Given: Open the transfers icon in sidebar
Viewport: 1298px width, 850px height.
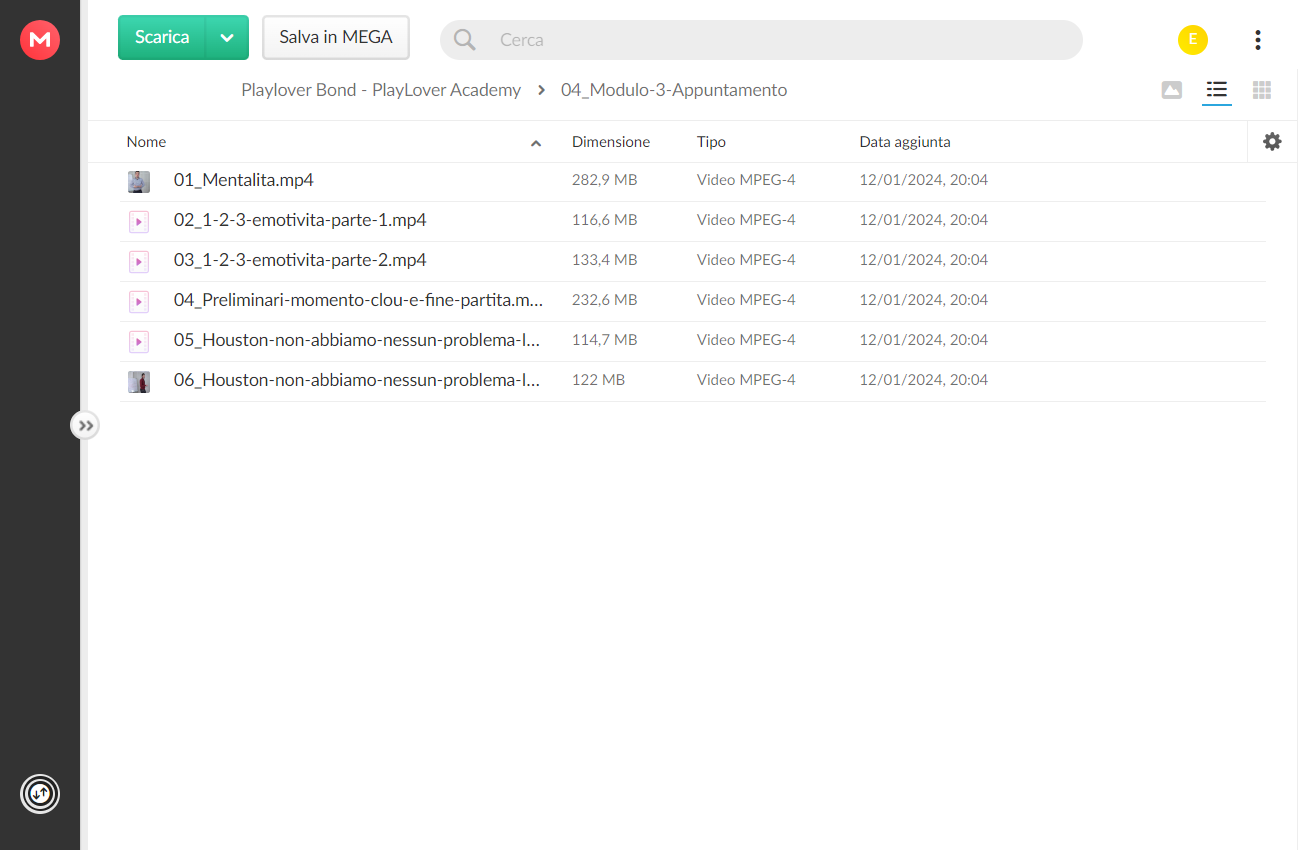Looking at the screenshot, I should pos(40,794).
